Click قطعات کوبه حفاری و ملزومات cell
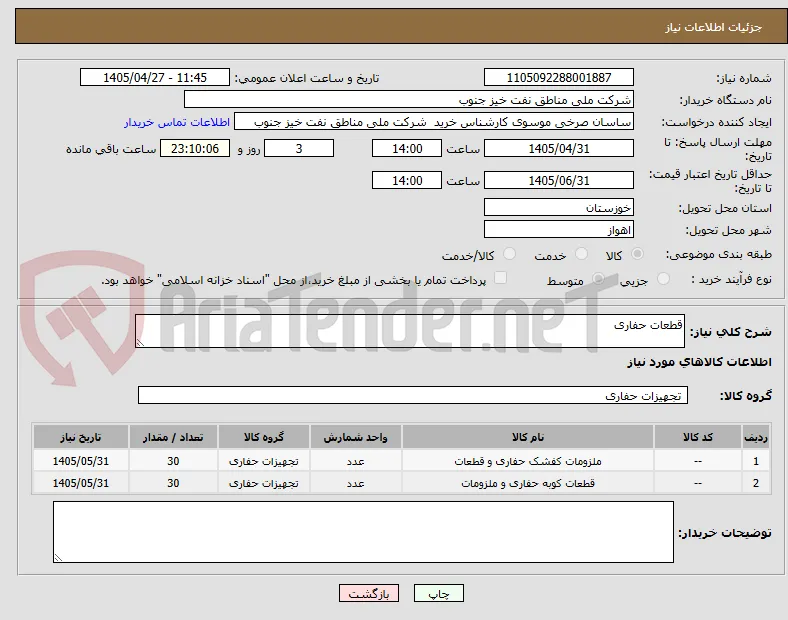Screen dimensions: 788x620 tap(528, 483)
